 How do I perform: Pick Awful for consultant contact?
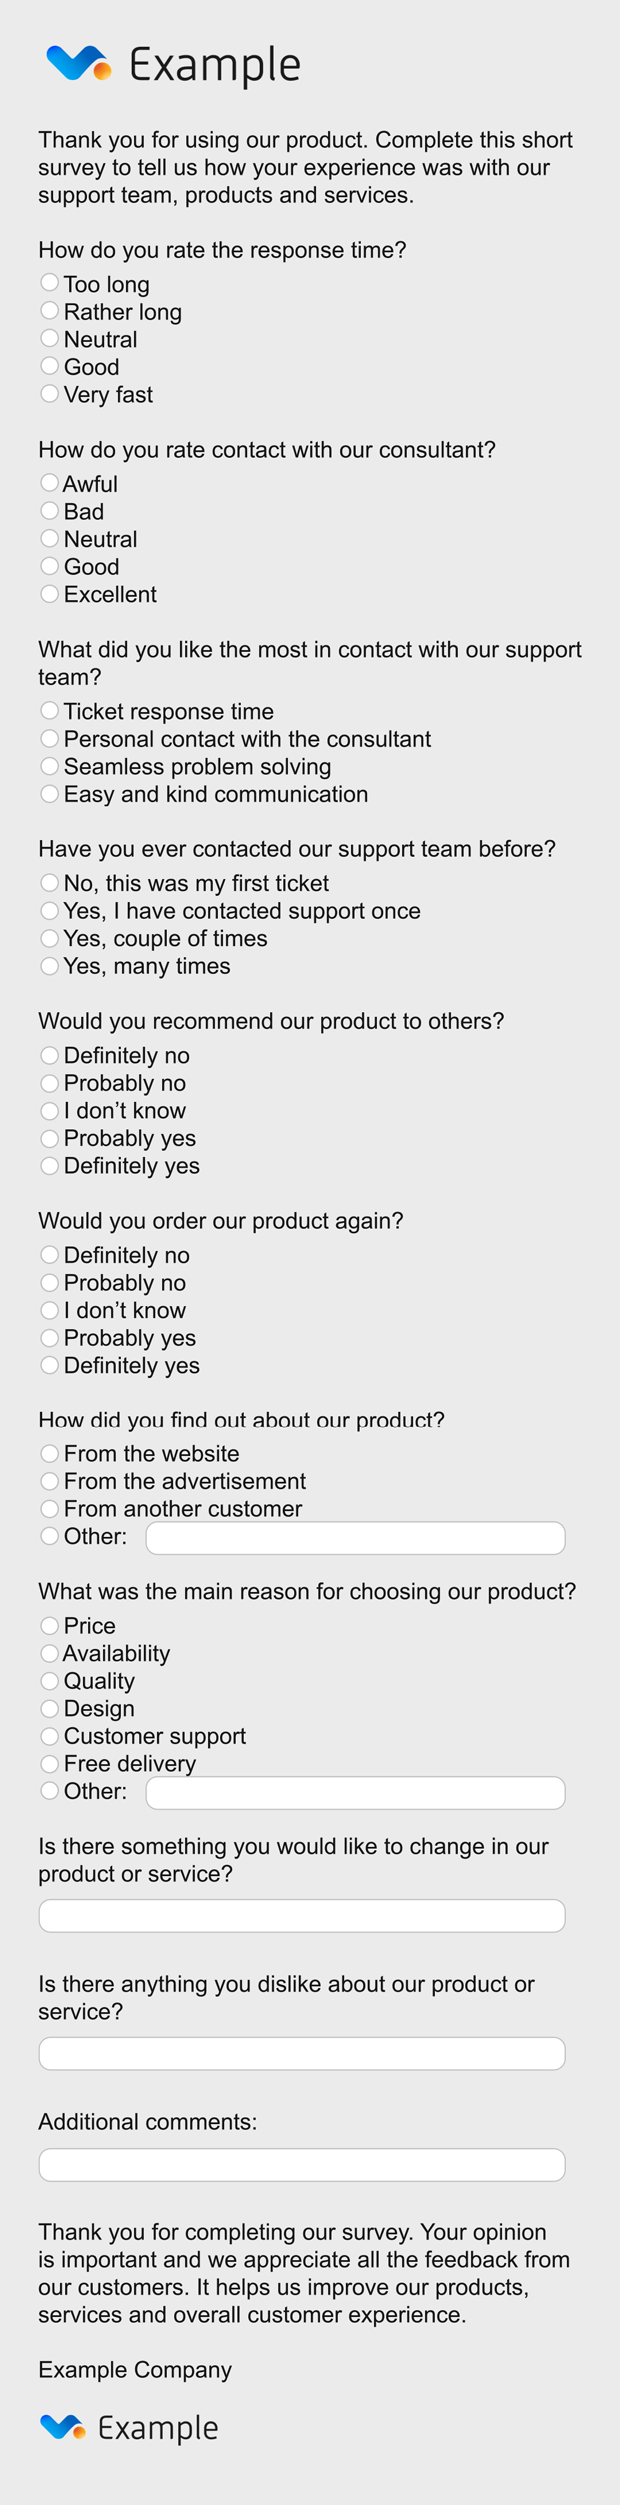tap(49, 483)
